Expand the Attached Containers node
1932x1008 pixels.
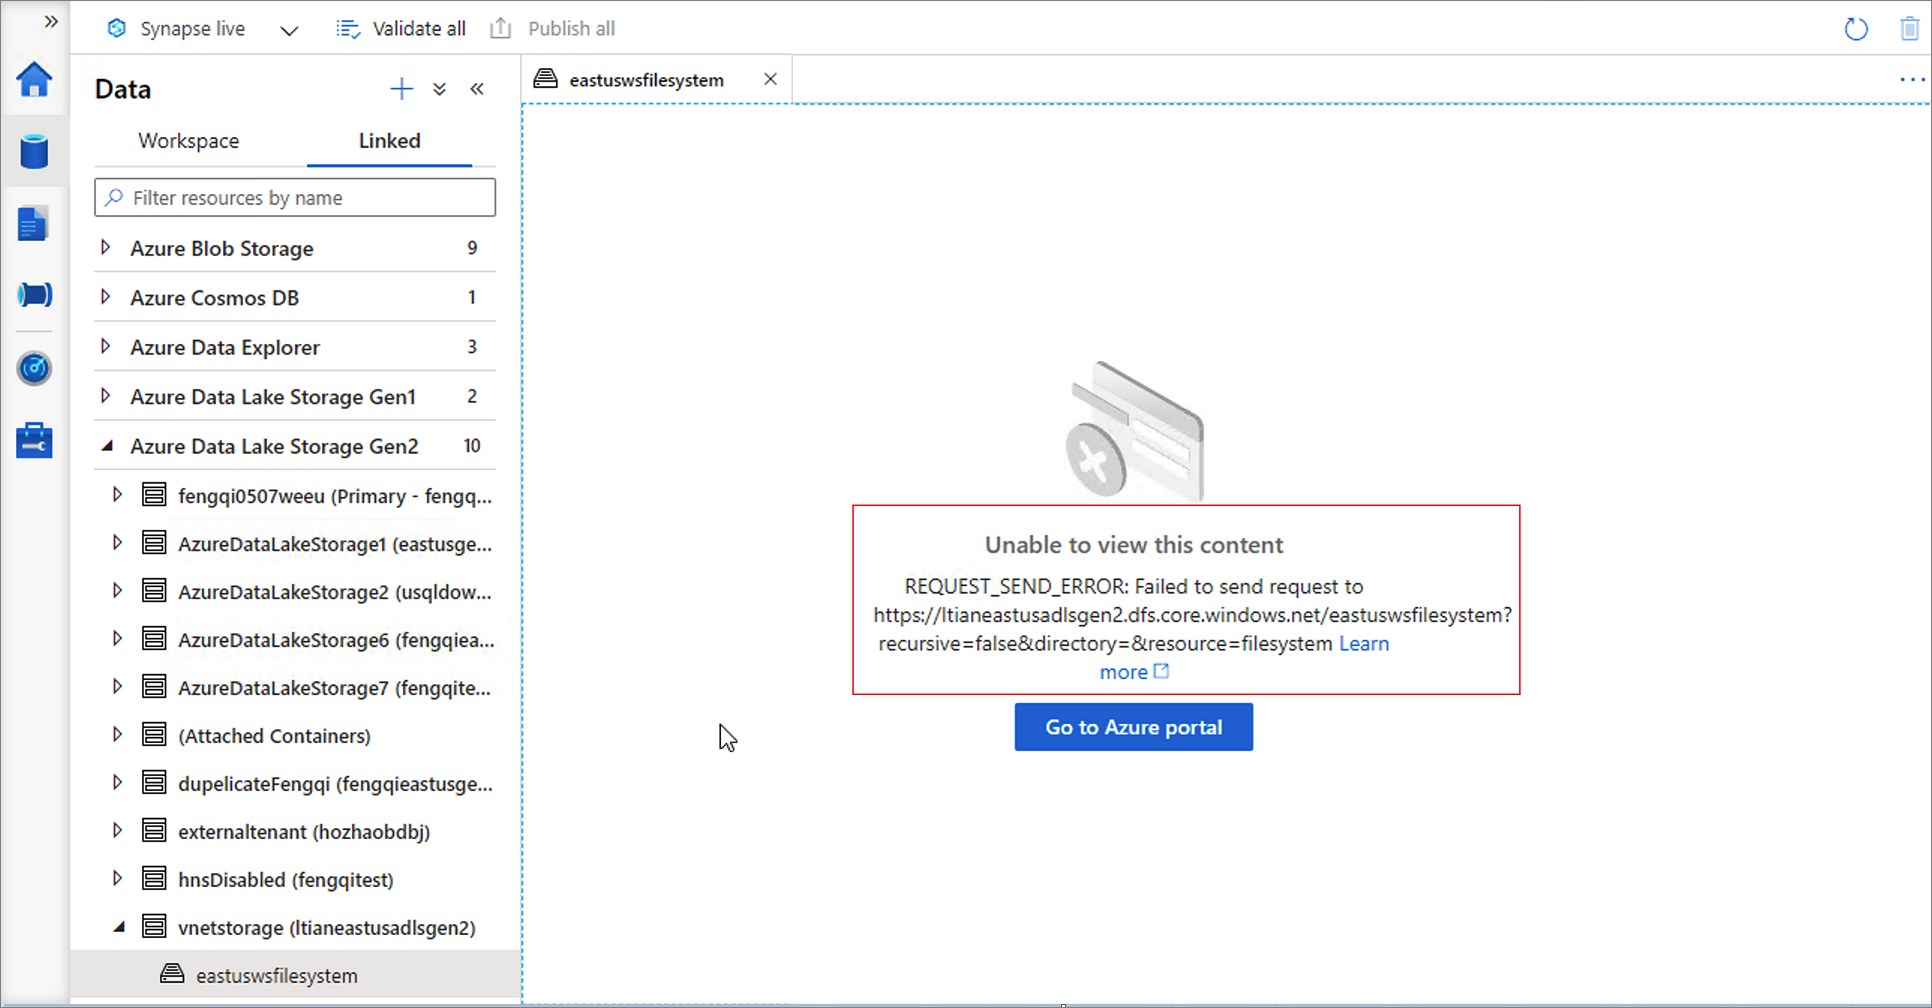click(117, 734)
